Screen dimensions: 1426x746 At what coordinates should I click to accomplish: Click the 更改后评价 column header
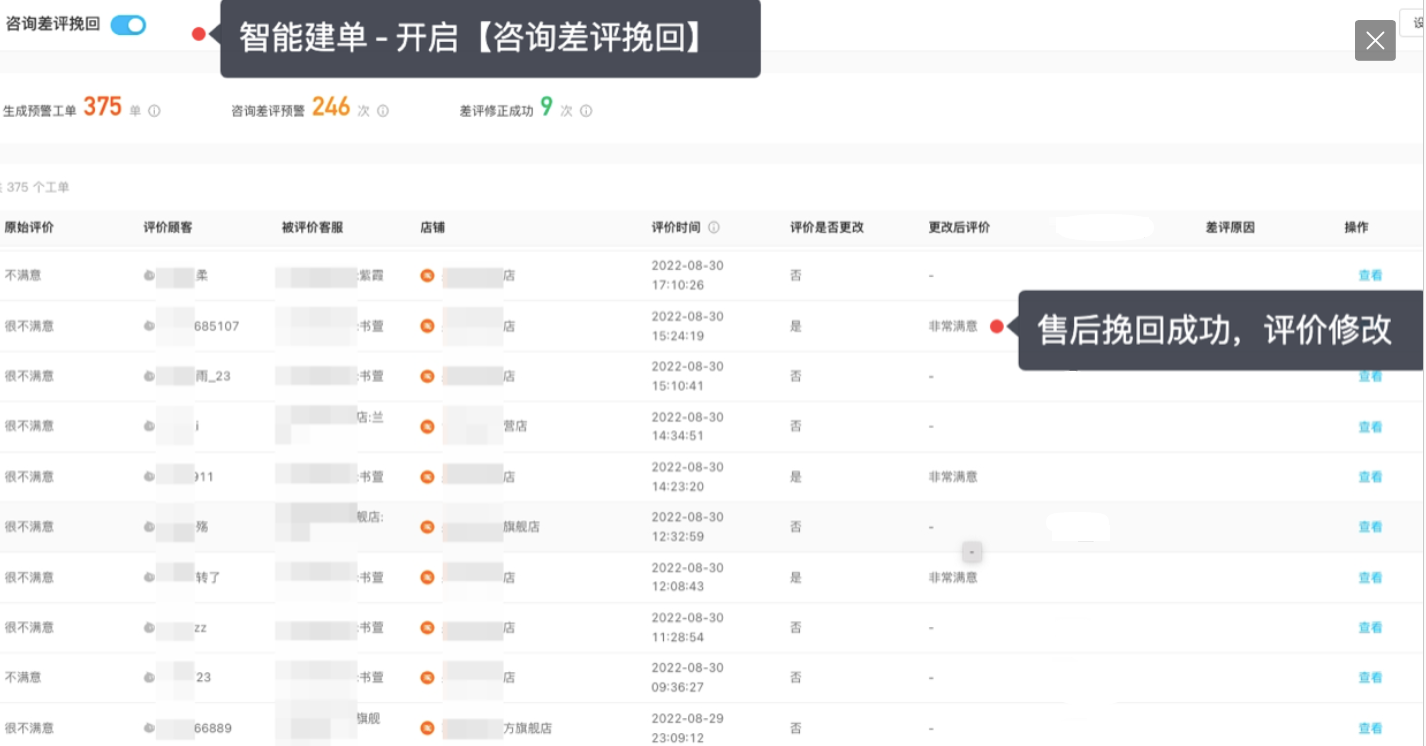[960, 228]
